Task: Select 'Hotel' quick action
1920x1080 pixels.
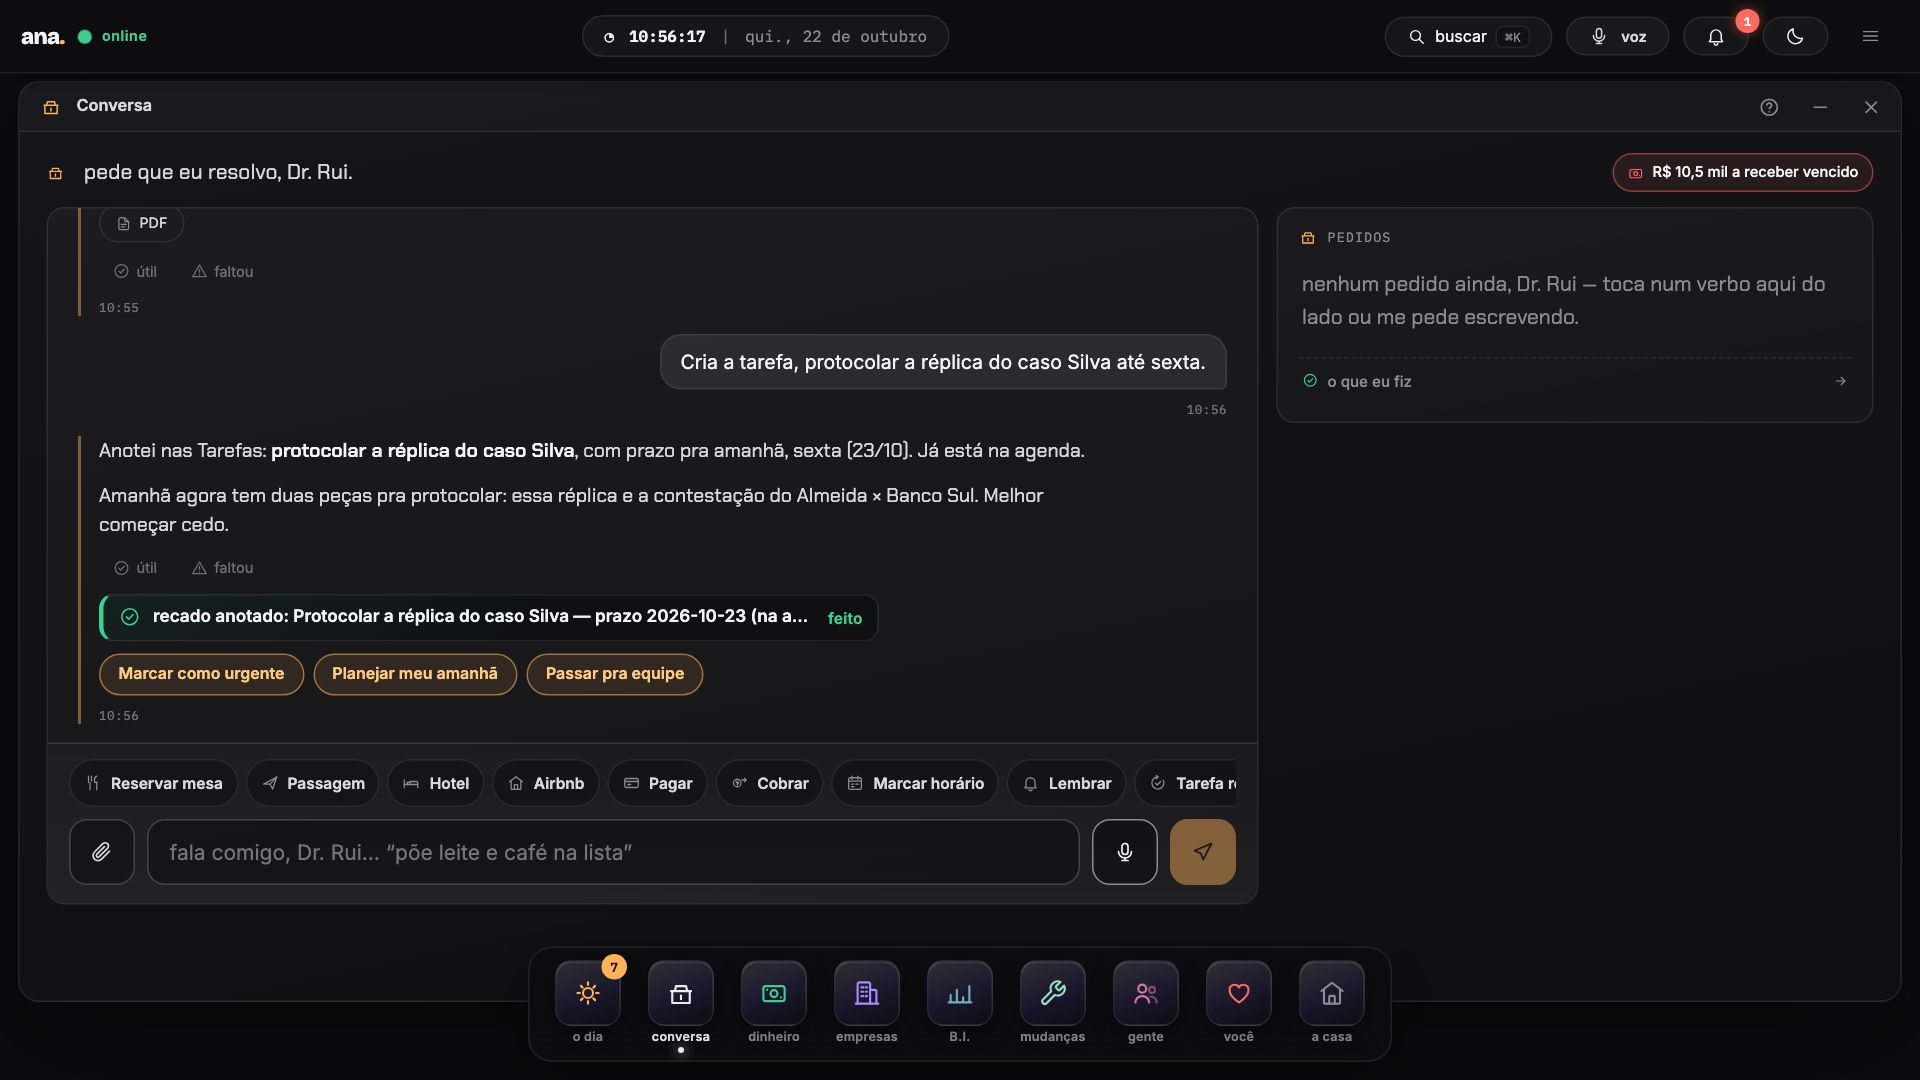Action: pos(436,783)
